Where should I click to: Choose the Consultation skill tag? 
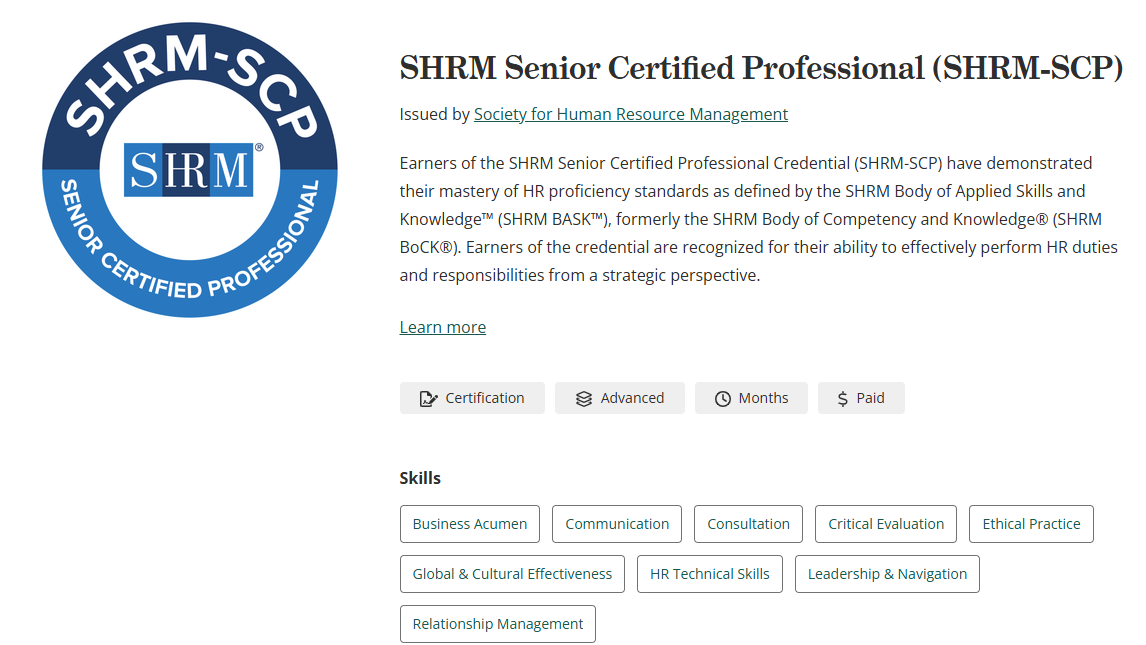click(x=748, y=524)
